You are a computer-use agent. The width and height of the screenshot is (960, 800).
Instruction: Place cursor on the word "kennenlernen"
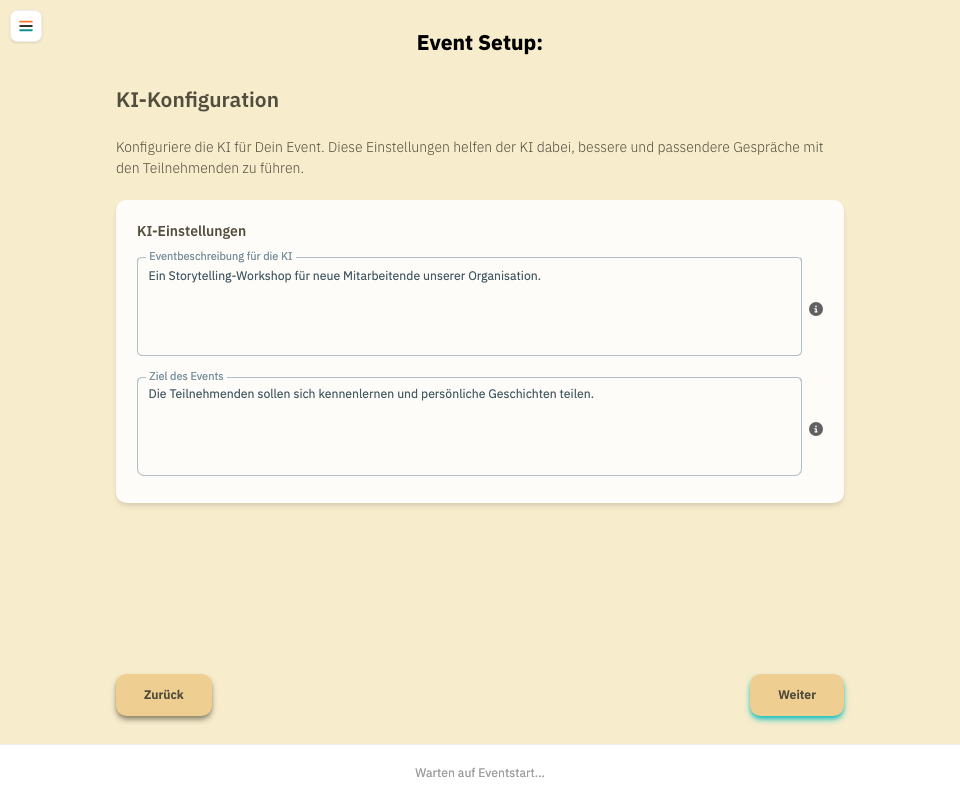coord(354,394)
